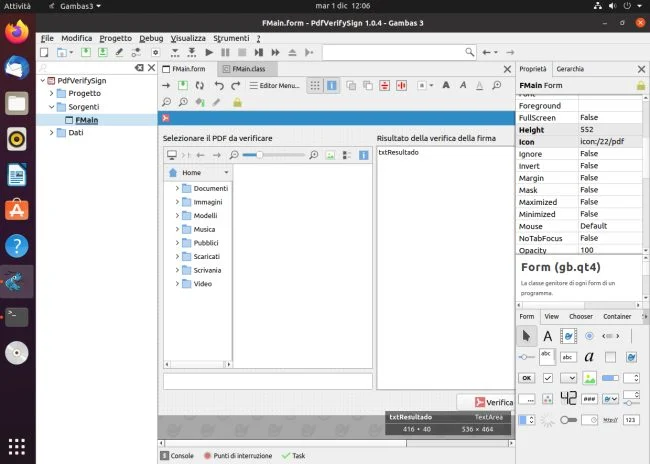The image size is (650, 464).
Task: Select the italic a TextLabel control in toolbox
Action: (589, 357)
